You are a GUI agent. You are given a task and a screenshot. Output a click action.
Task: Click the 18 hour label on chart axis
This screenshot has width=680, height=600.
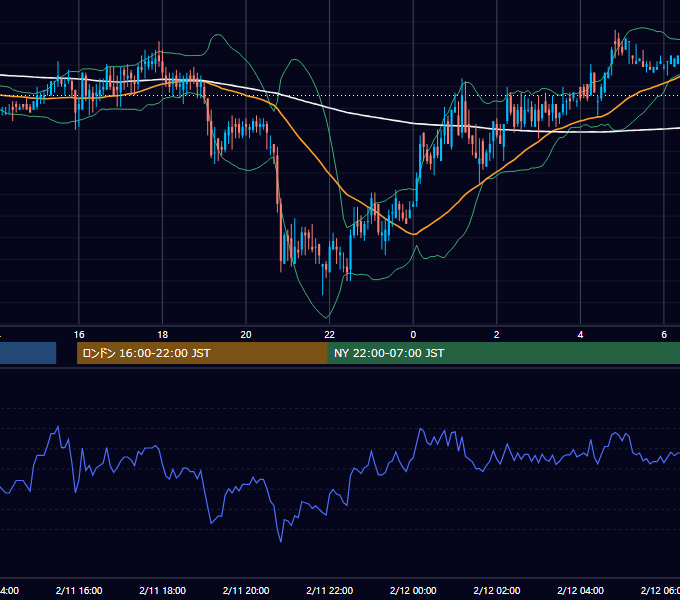163,335
